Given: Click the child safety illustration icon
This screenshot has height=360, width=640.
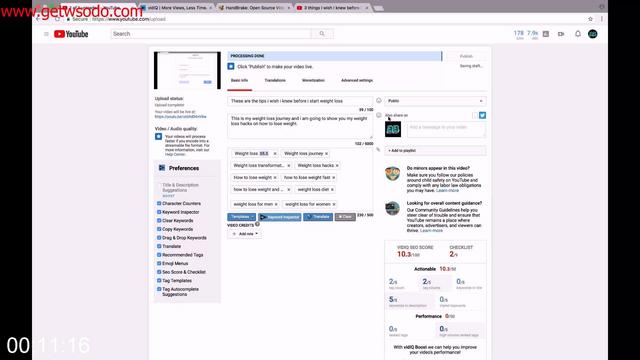Looking at the screenshot, I should [x=392, y=173].
